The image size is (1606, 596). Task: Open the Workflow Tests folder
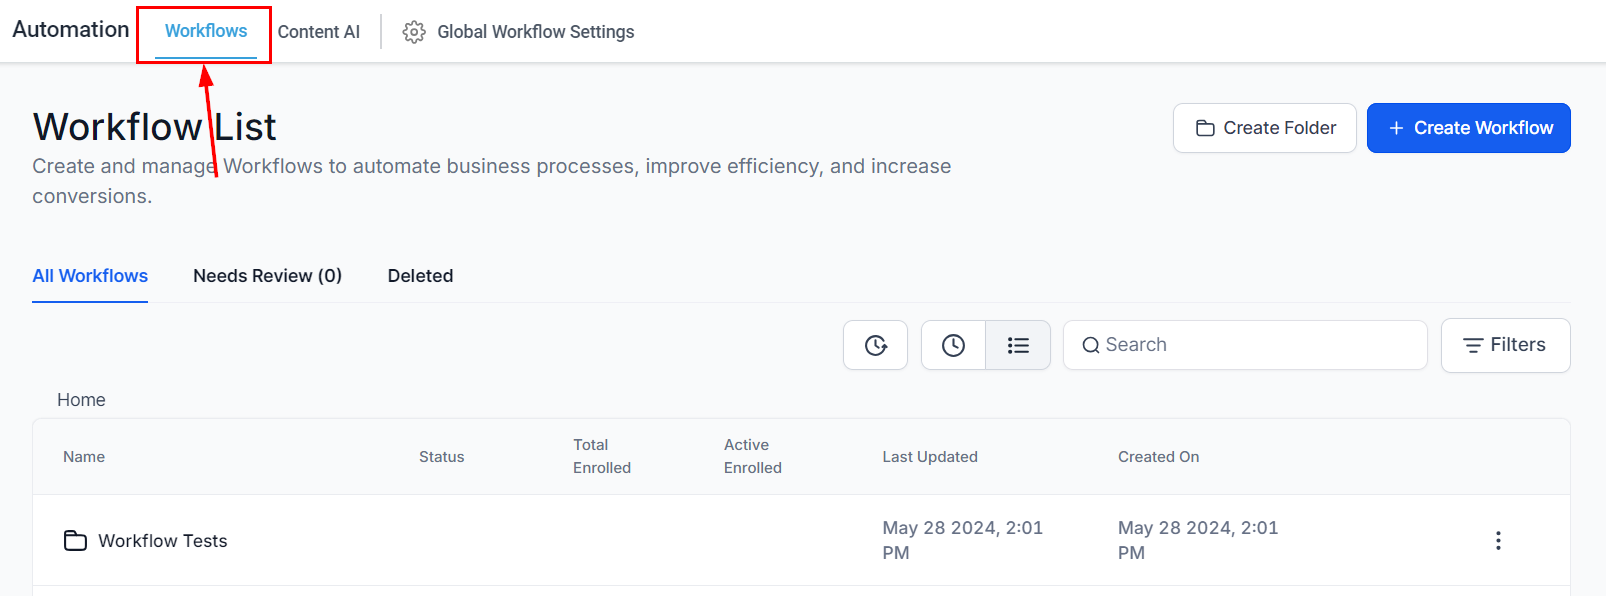point(163,541)
